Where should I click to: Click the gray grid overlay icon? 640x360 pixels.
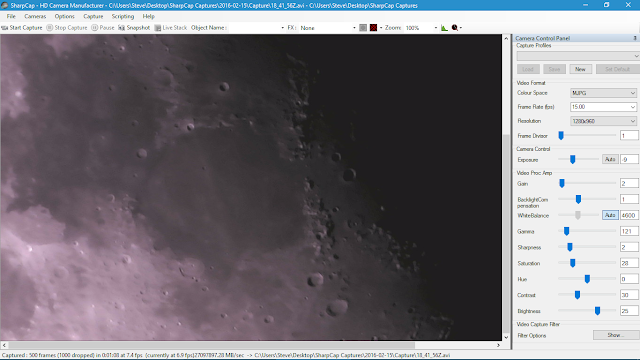(363, 28)
